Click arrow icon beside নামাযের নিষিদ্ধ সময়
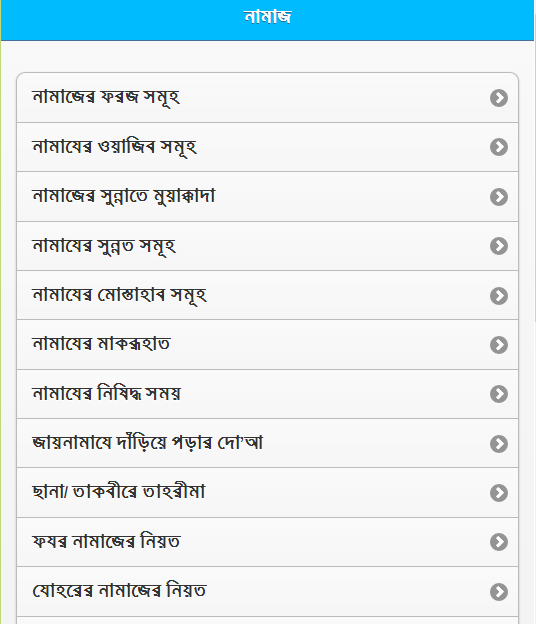The width and height of the screenshot is (536, 624). [x=499, y=394]
